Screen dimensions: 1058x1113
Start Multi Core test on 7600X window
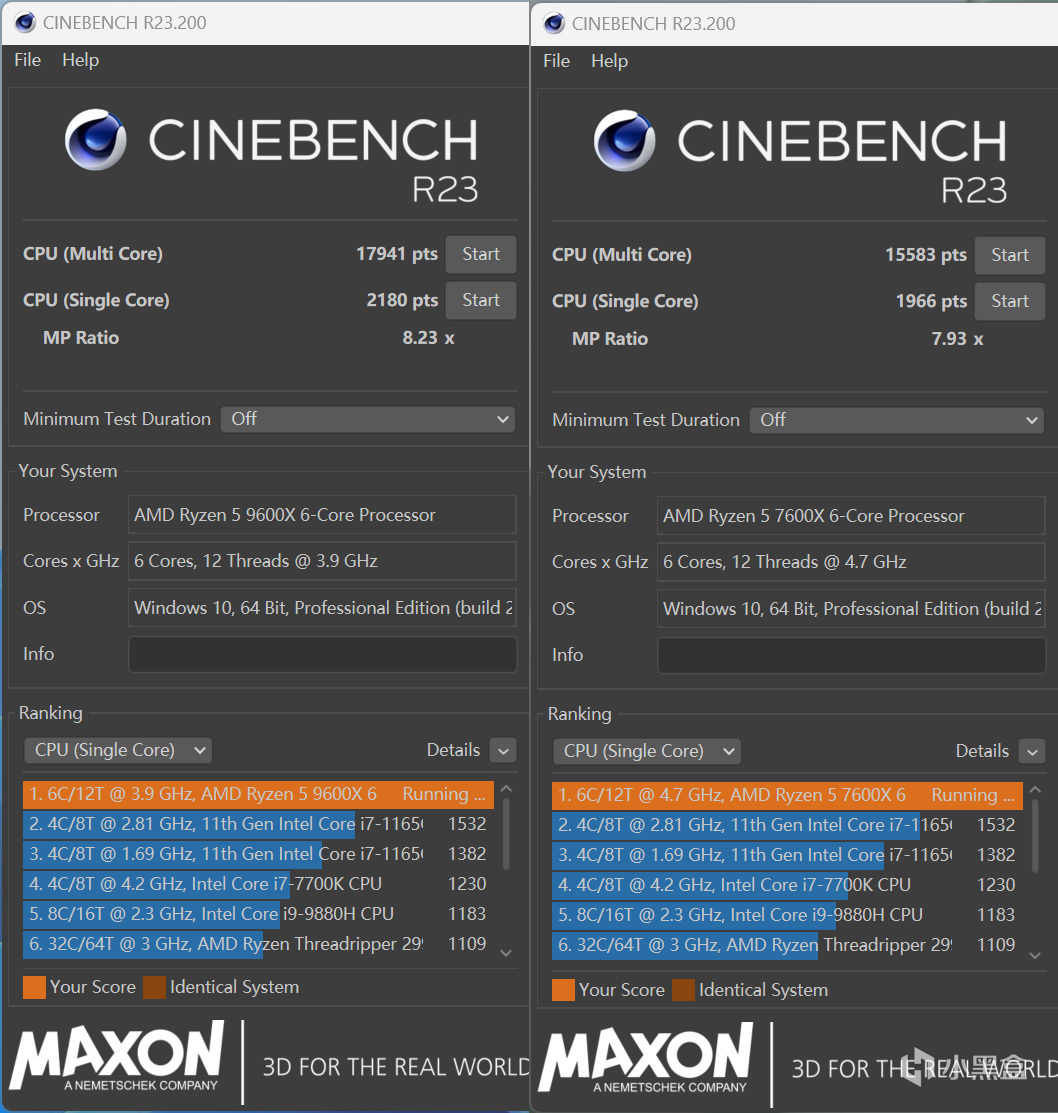1009,255
